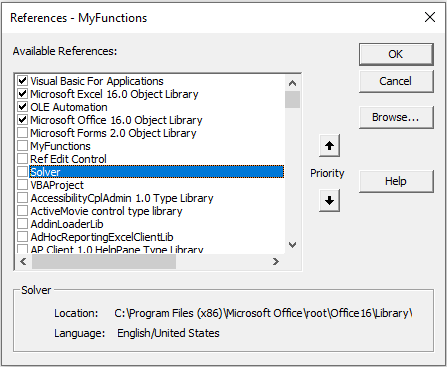The width and height of the screenshot is (447, 367).
Task: Select ActiveMovie control type library text
Action: pyautogui.click(x=106, y=211)
